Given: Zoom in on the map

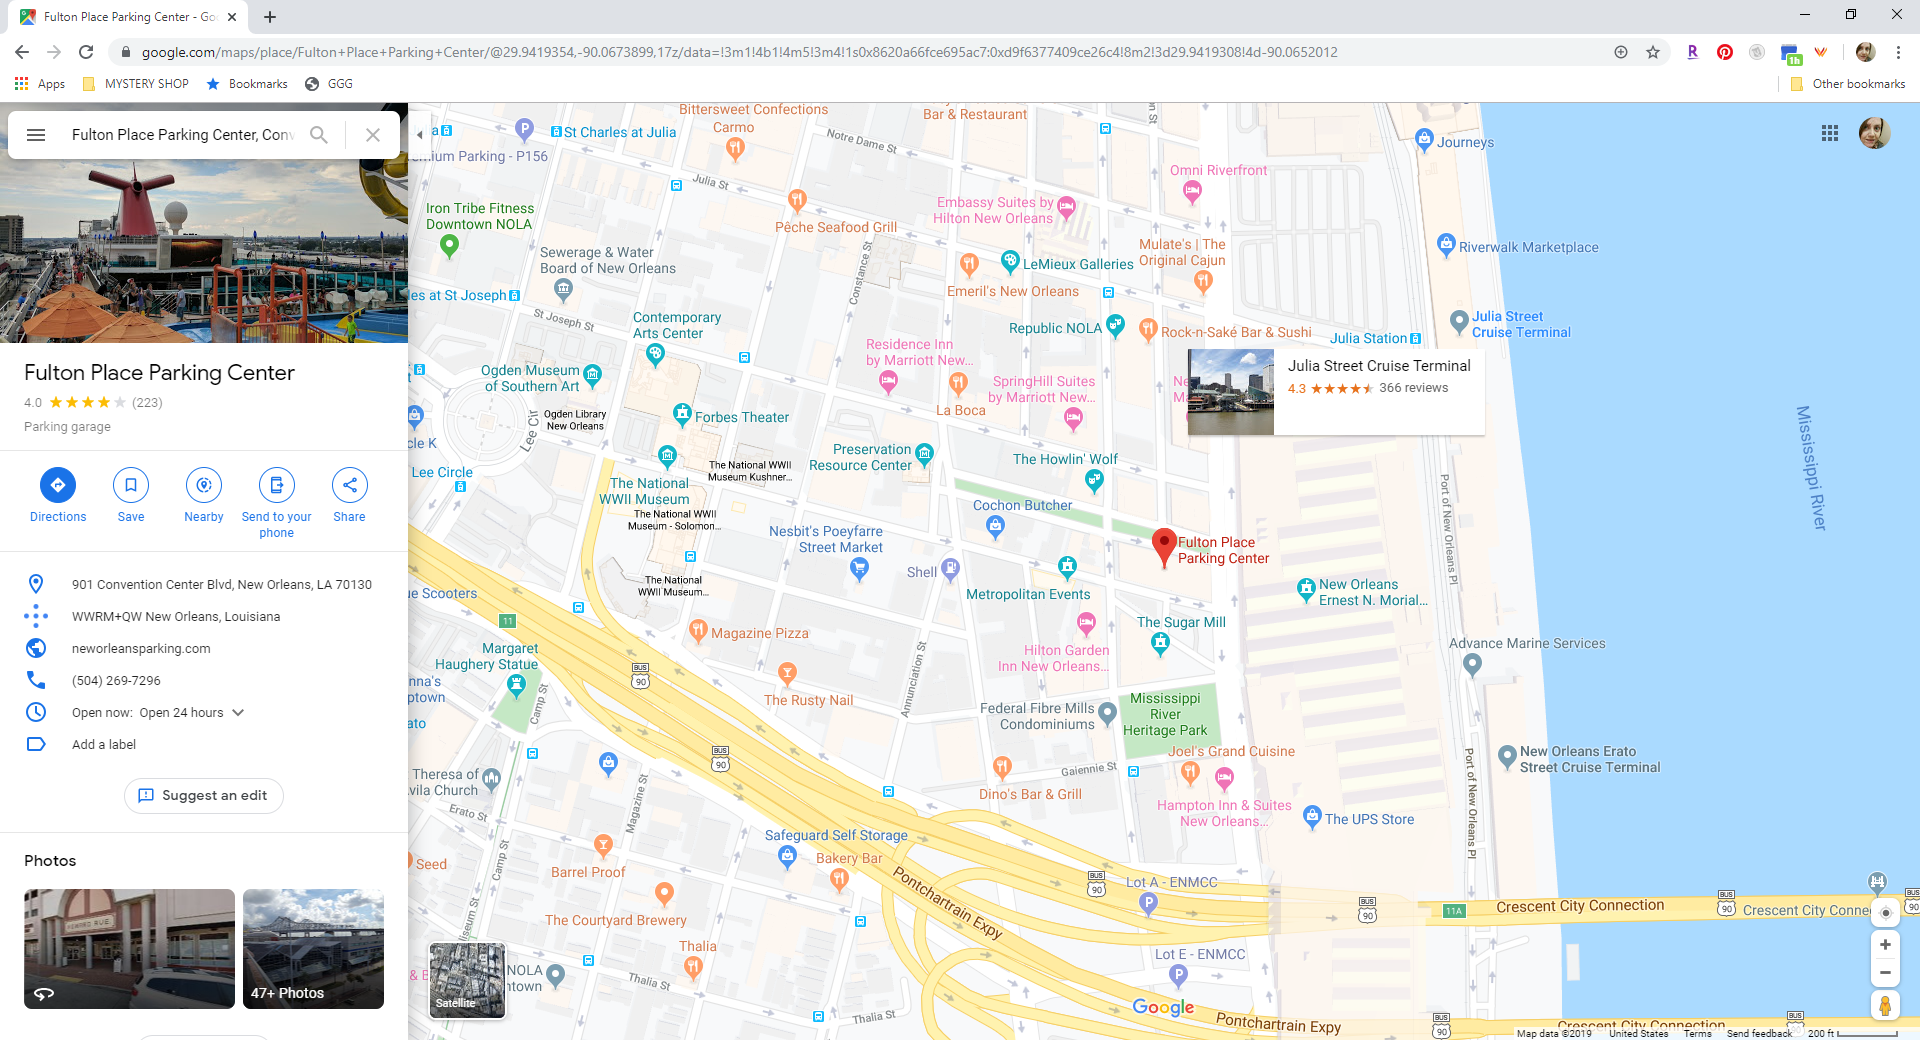Looking at the screenshot, I should (1885, 945).
